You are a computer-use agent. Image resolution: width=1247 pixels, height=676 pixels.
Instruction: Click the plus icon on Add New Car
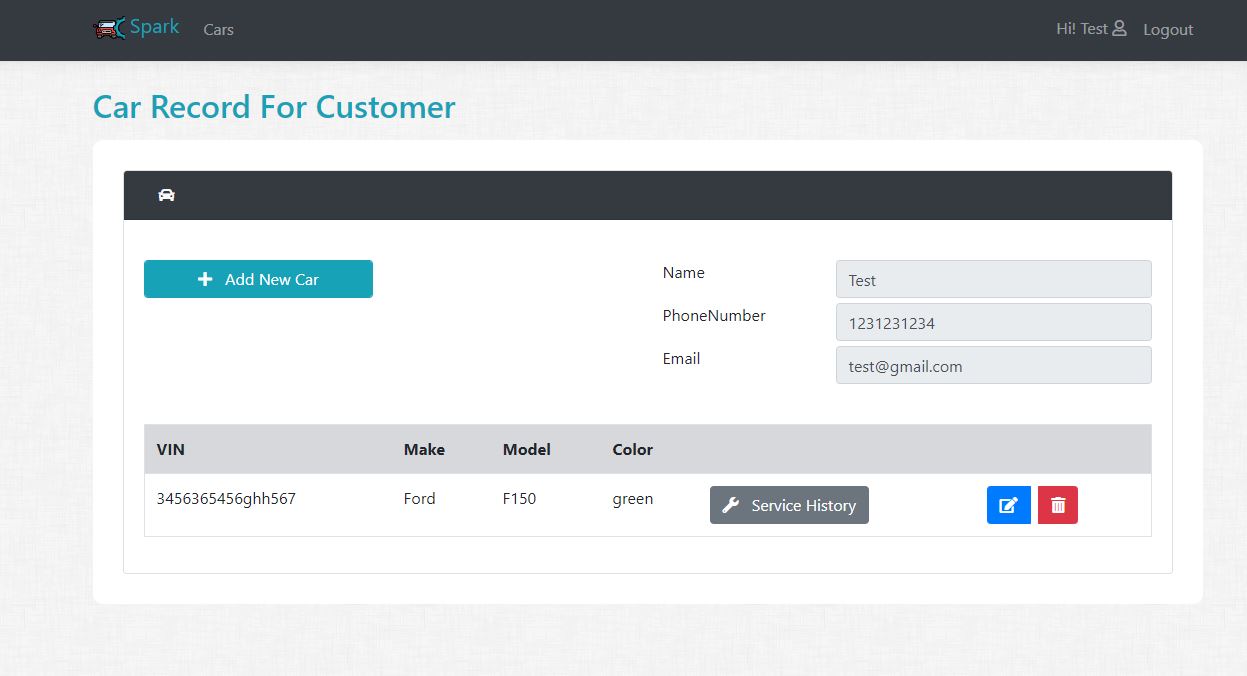click(x=205, y=279)
